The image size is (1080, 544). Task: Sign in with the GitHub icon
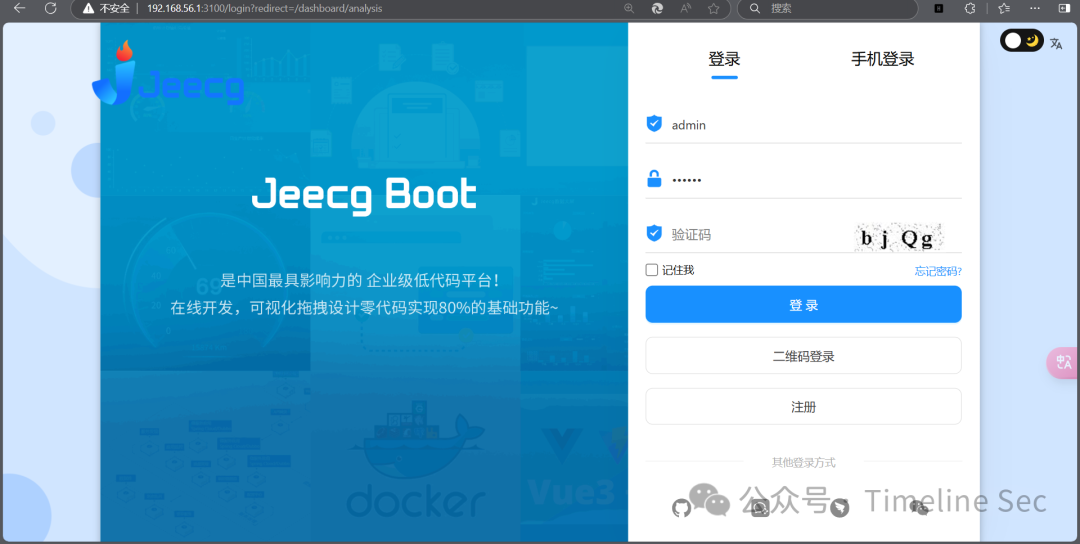pyautogui.click(x=681, y=508)
